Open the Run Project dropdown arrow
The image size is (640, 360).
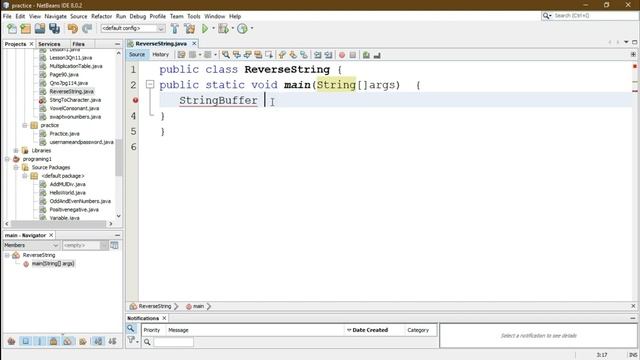213,29
